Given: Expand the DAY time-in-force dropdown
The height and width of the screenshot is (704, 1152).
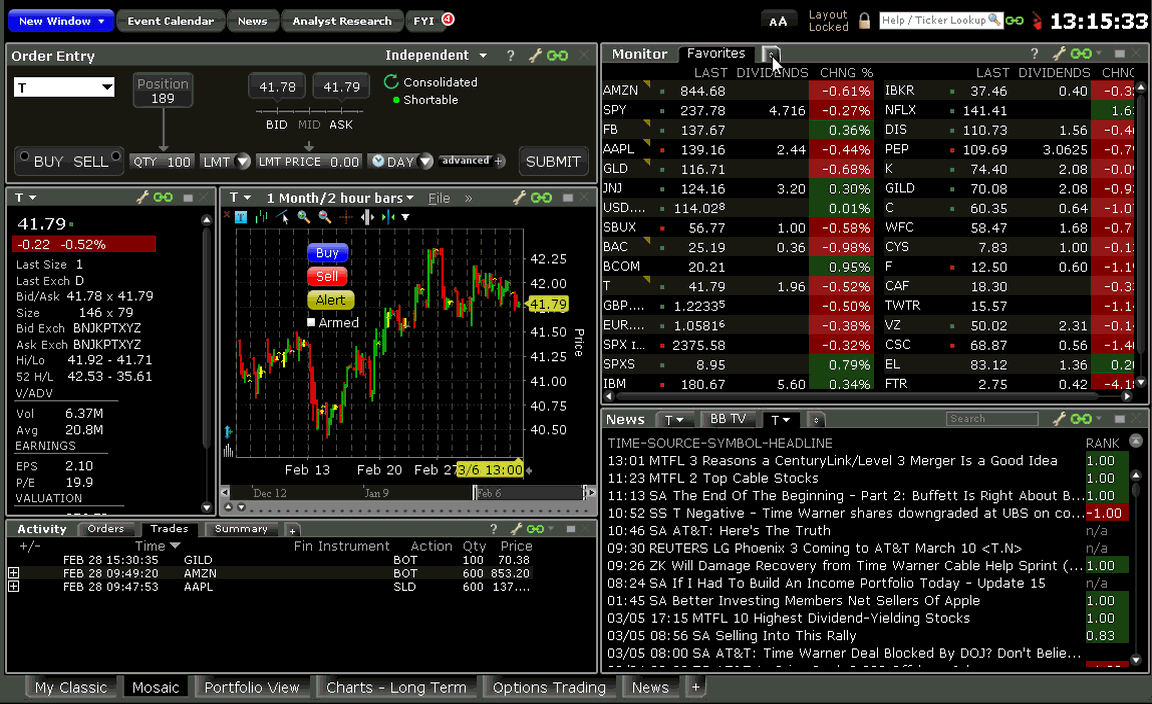Looking at the screenshot, I should point(426,162).
